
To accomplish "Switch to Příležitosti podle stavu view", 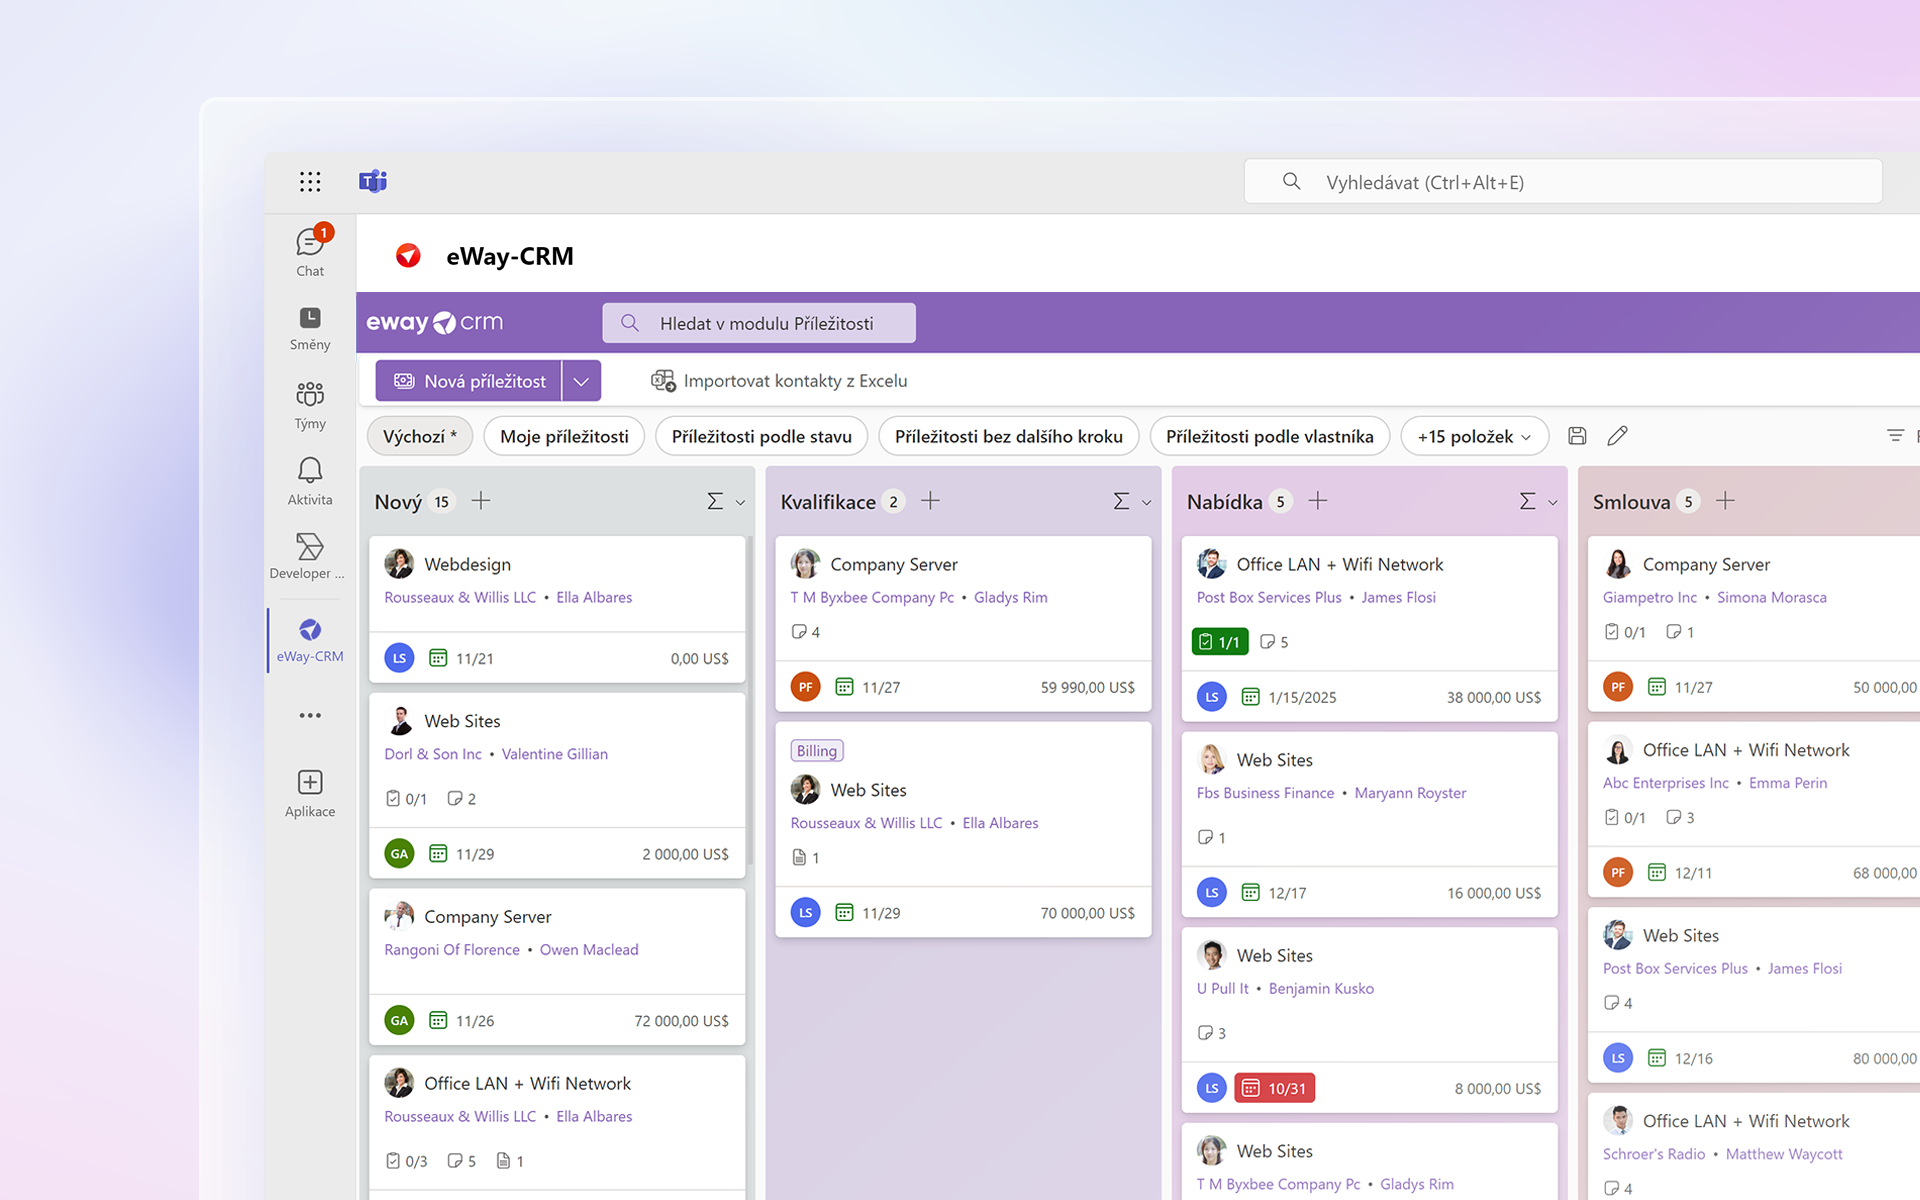I will point(761,436).
